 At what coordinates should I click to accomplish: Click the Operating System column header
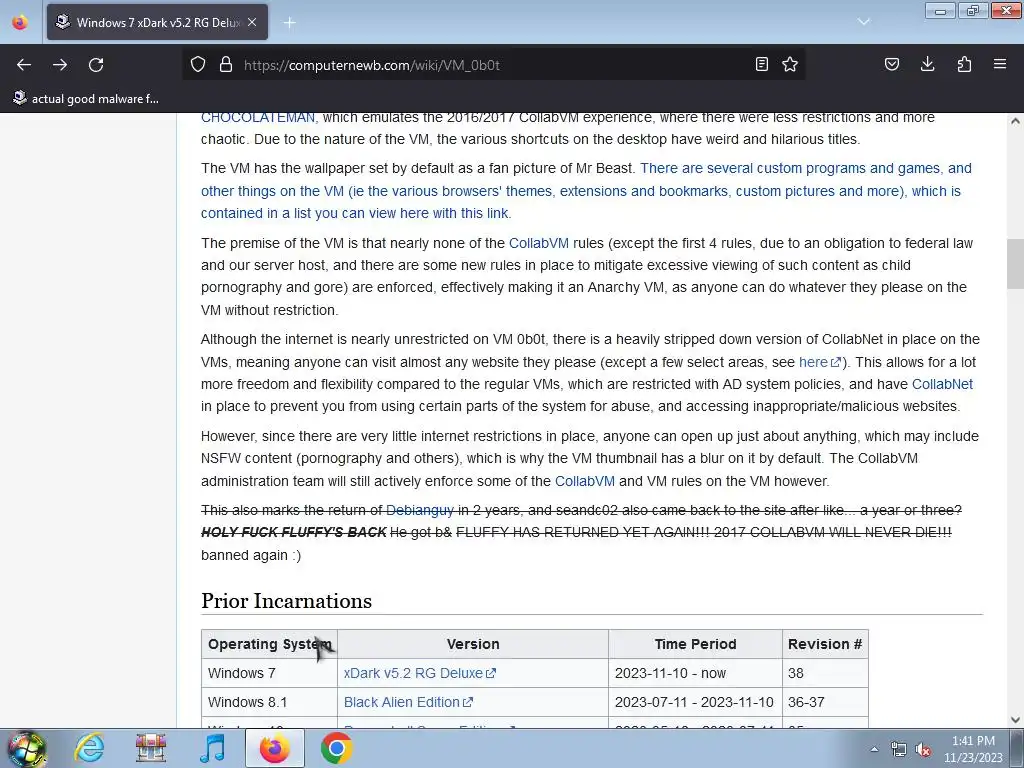[269, 644]
